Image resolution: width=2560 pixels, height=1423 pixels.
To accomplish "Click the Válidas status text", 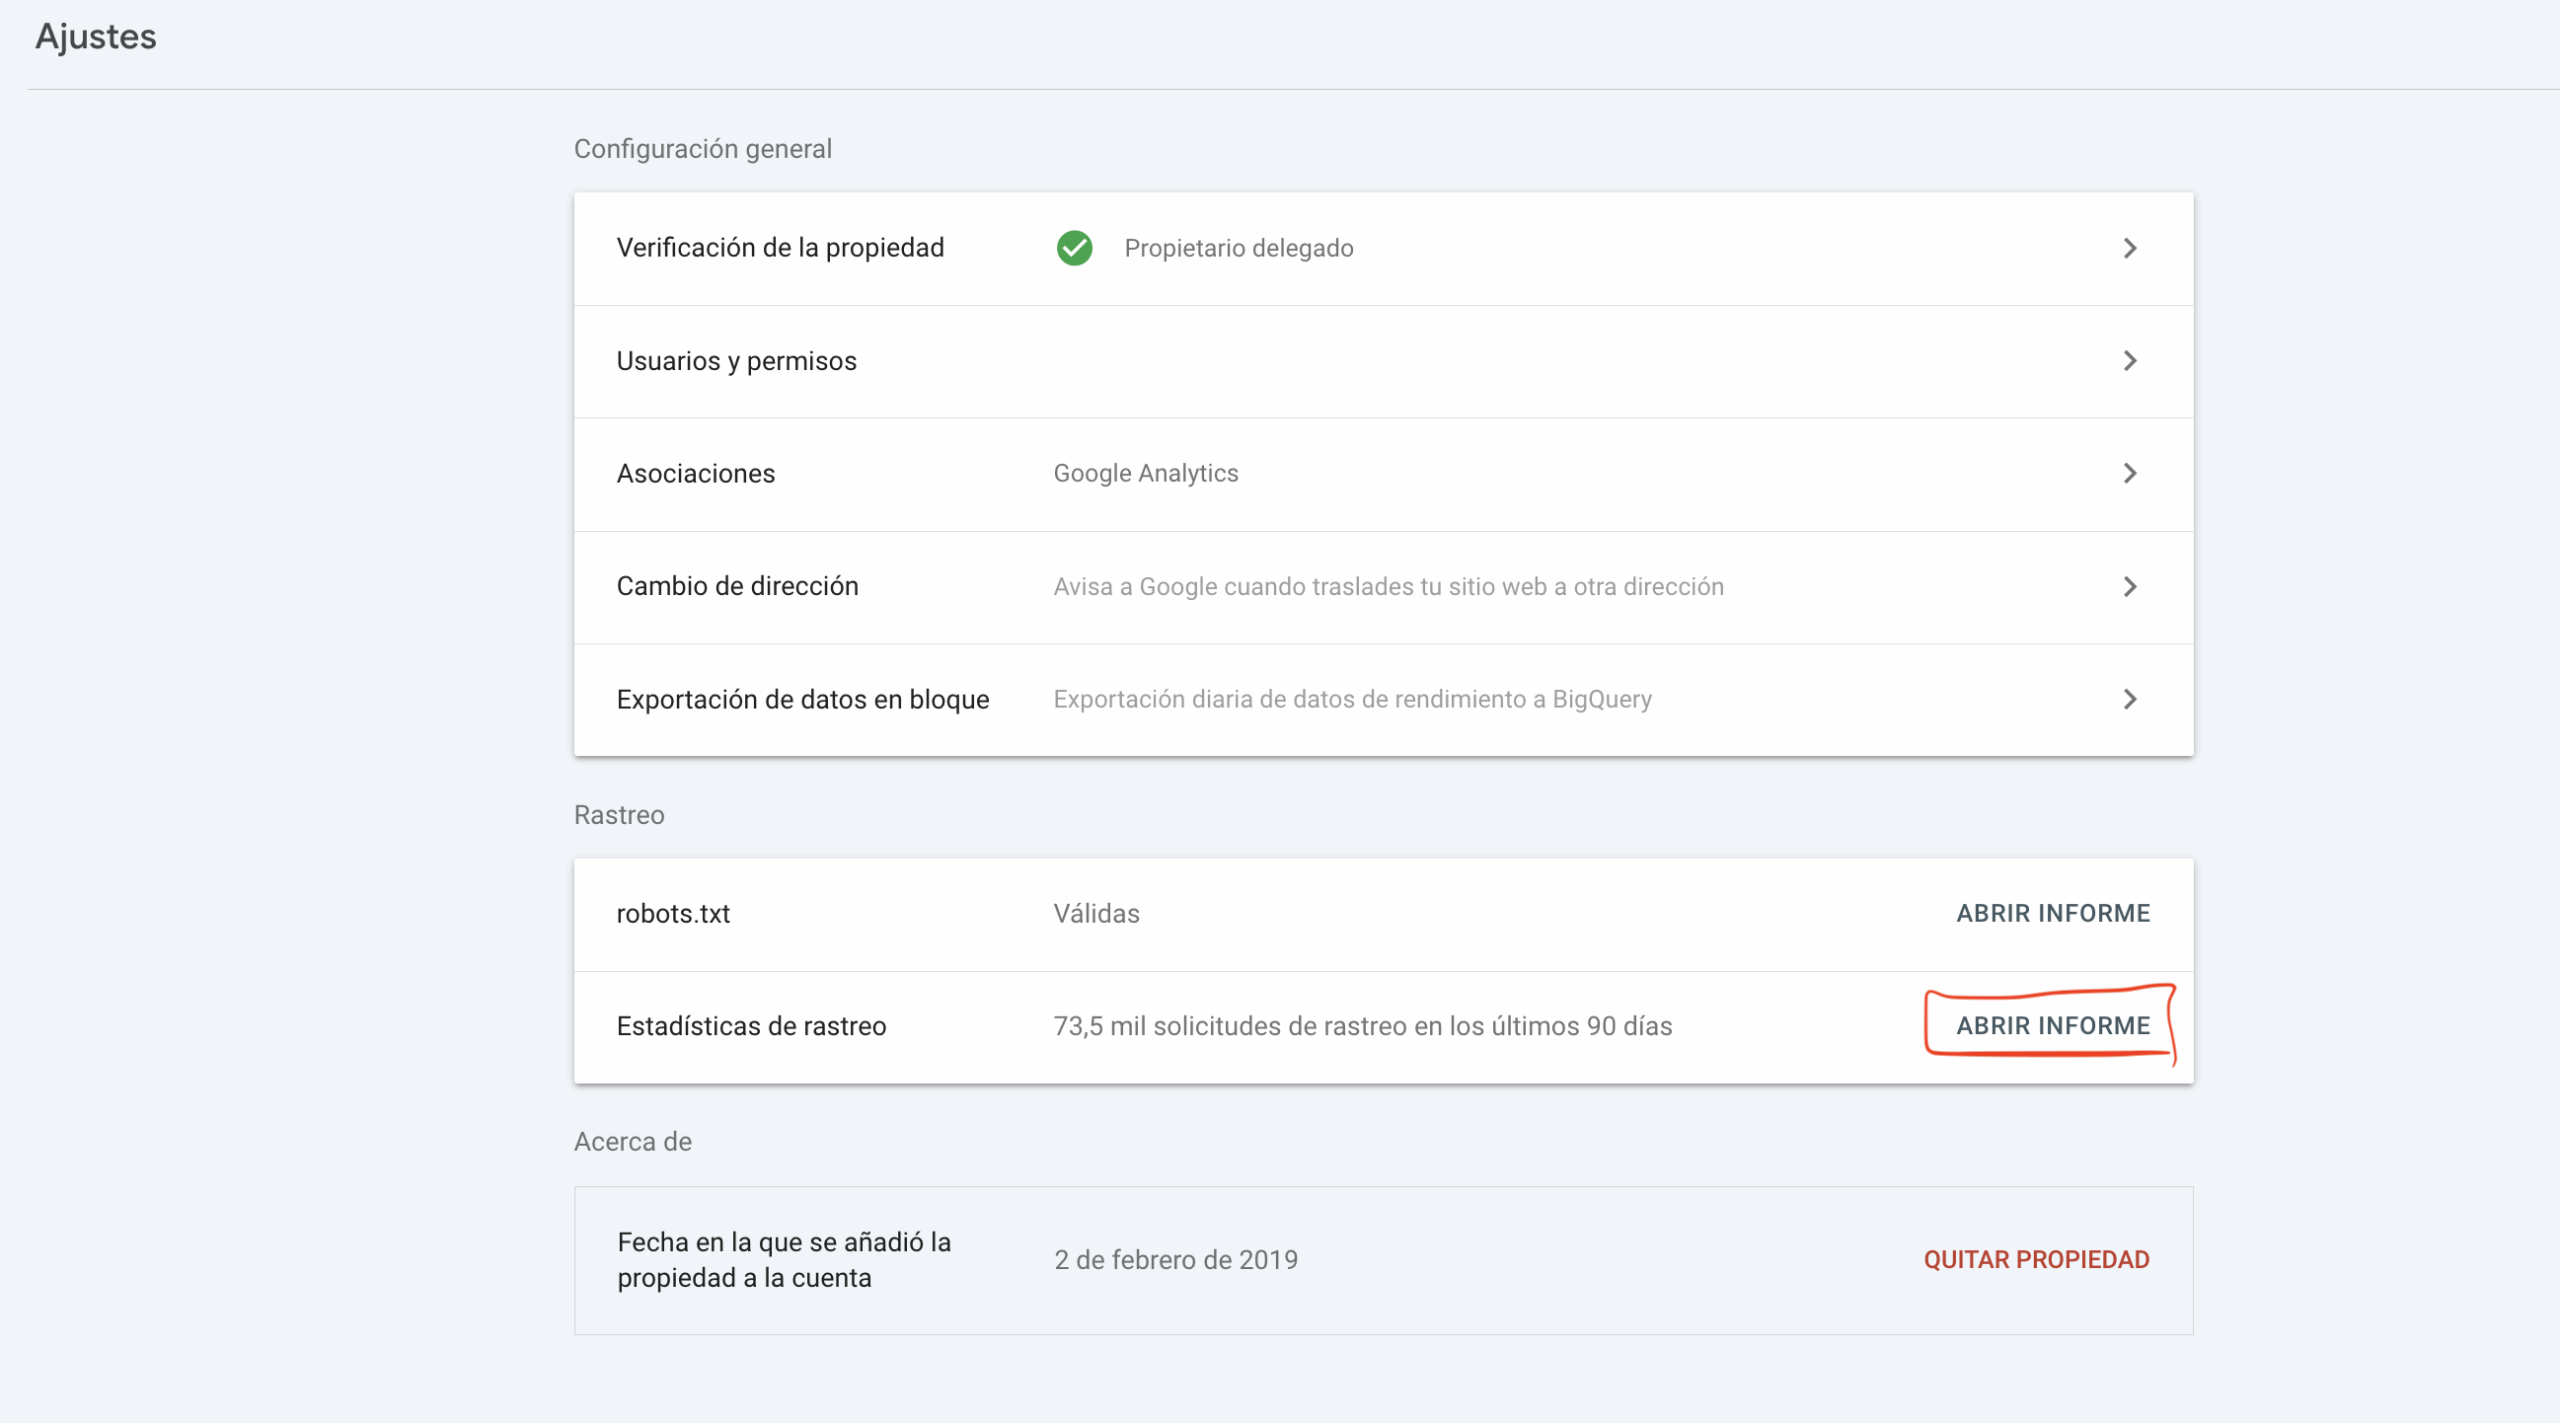I will click(x=1096, y=913).
